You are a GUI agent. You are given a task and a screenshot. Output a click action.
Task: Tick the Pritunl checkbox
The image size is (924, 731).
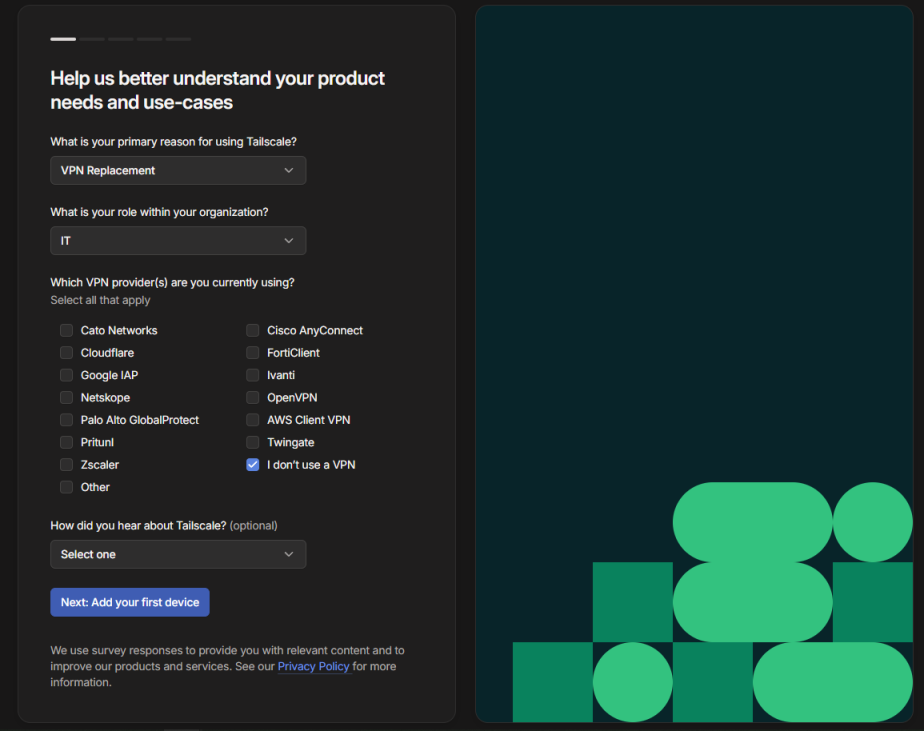pyautogui.click(x=66, y=442)
